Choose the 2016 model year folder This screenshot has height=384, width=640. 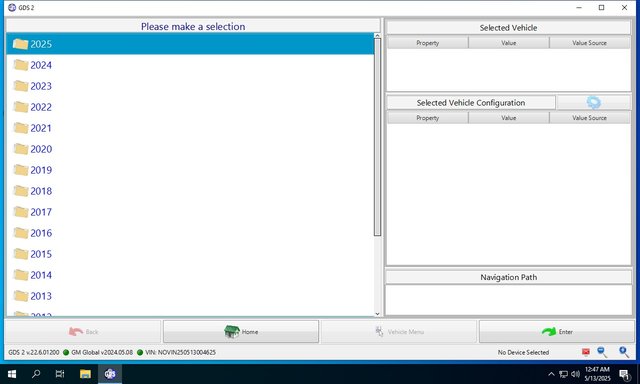click(190, 233)
